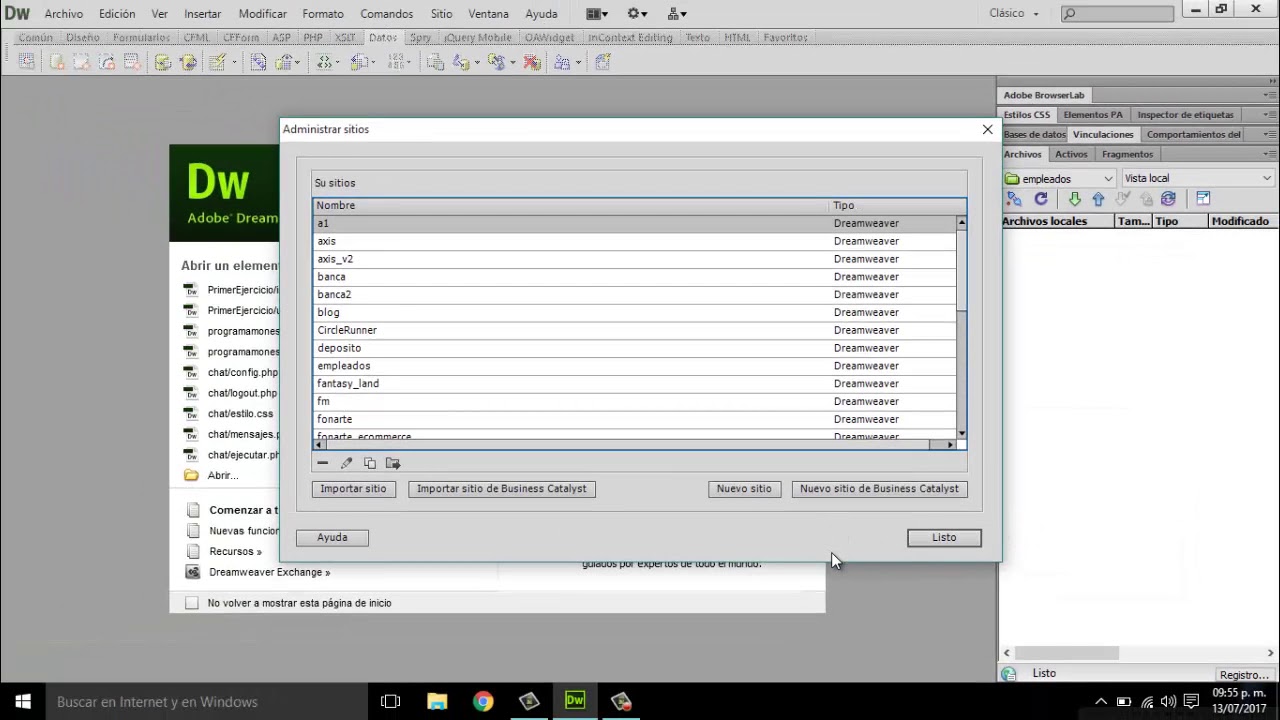Put files with blue up arrow
Image resolution: width=1280 pixels, height=720 pixels.
click(x=1098, y=199)
